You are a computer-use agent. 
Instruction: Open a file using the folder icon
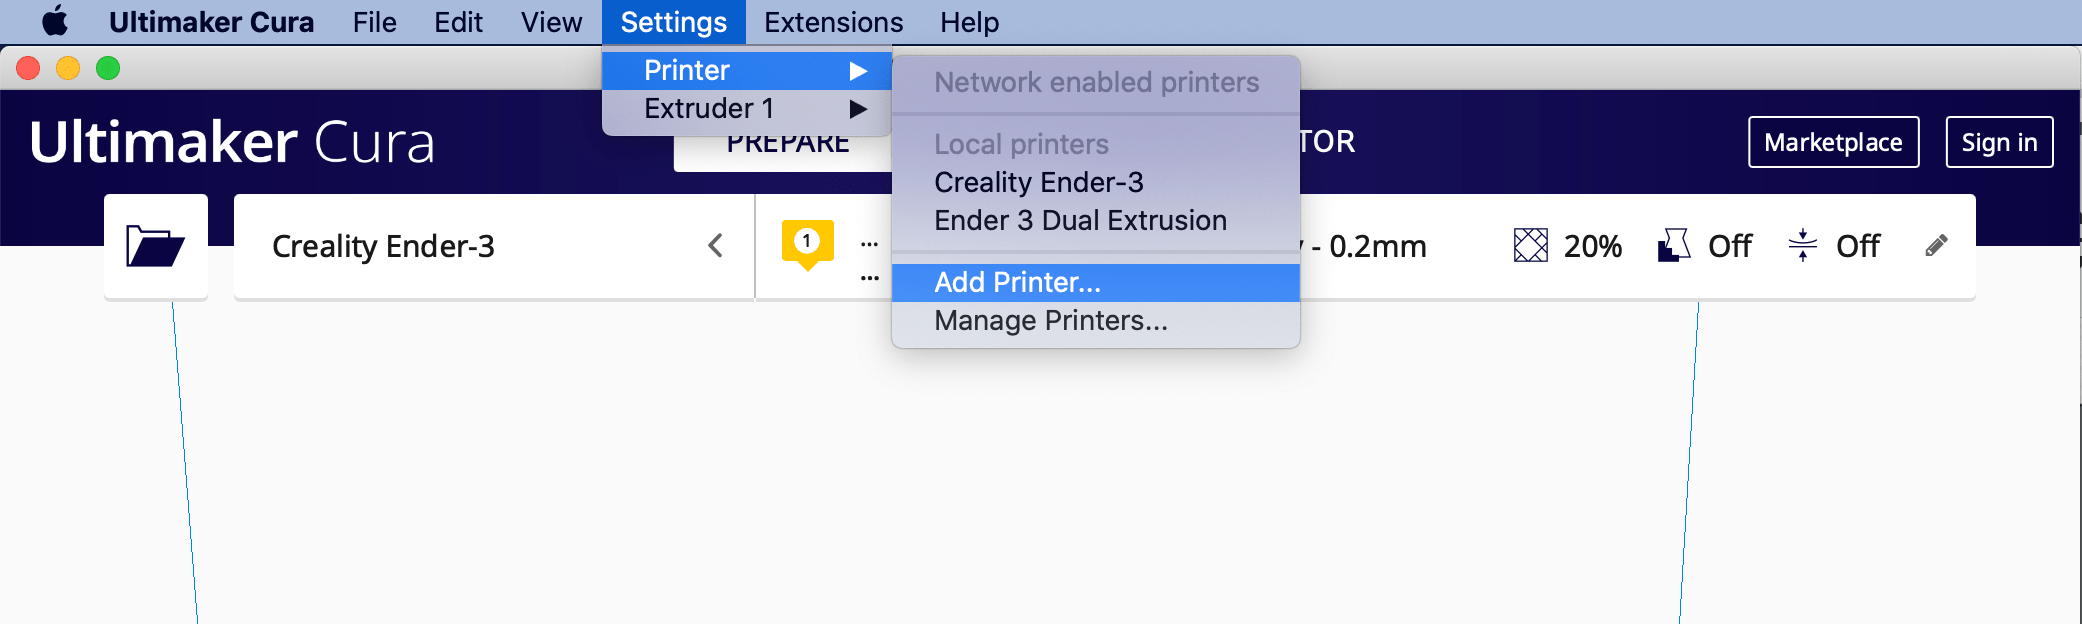[155, 245]
